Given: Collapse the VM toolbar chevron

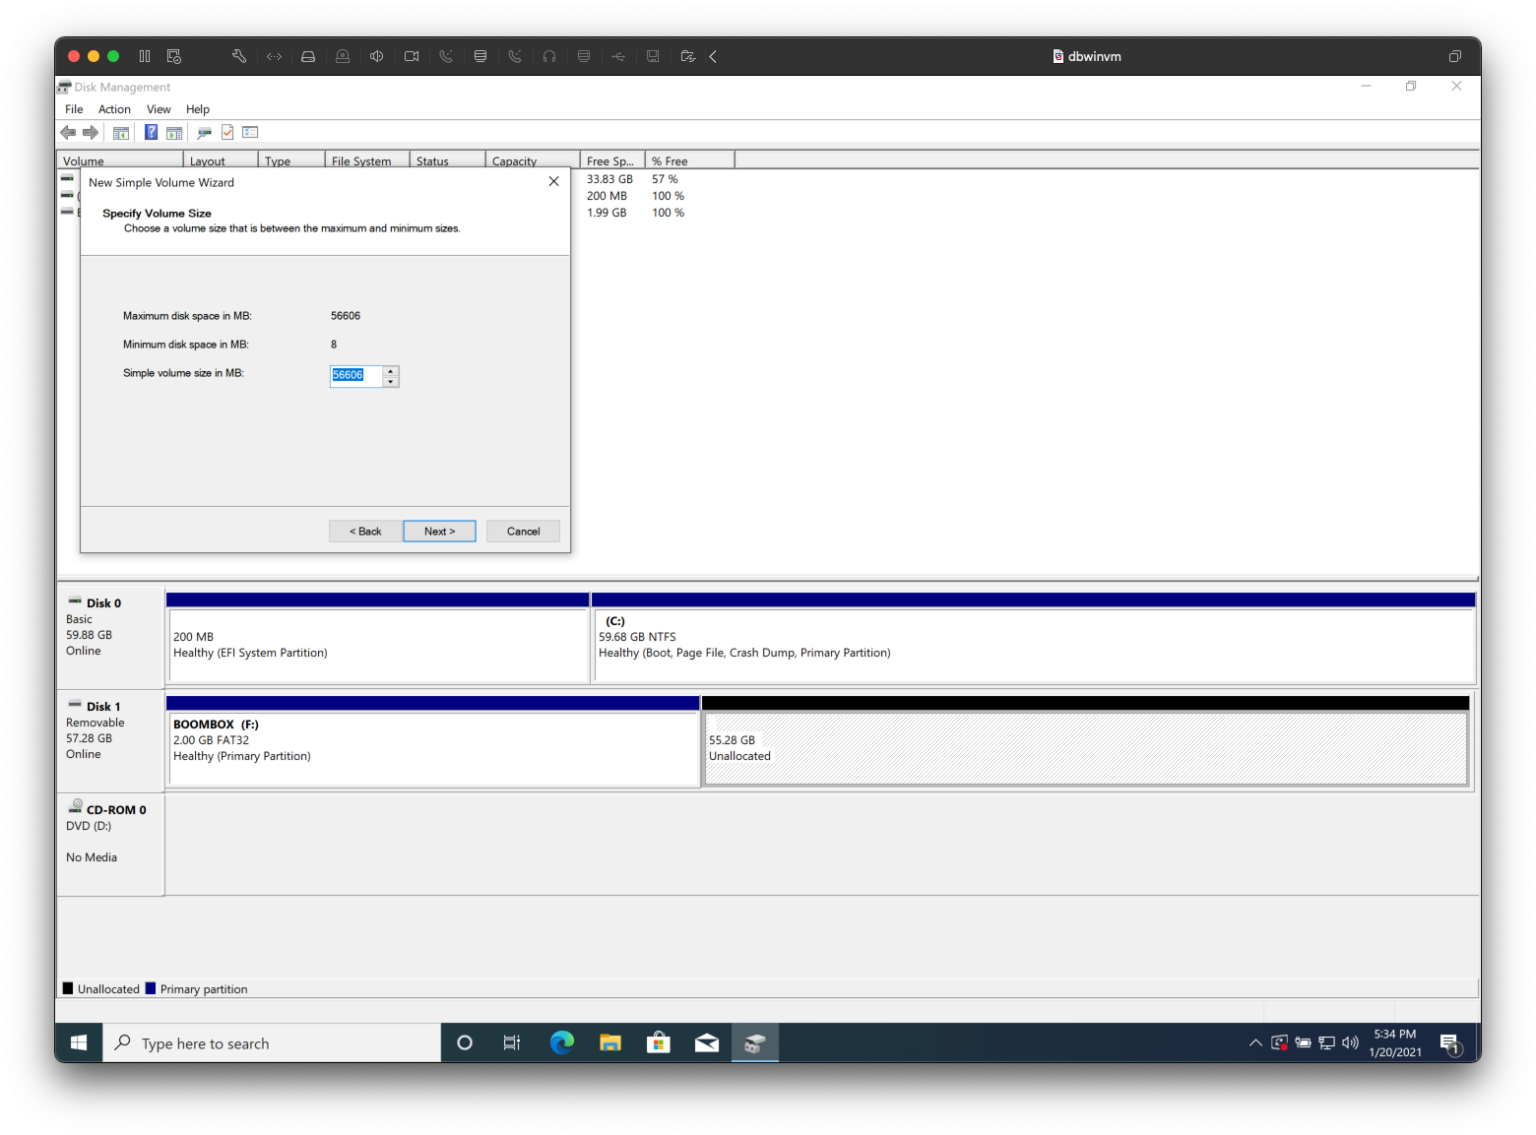Looking at the screenshot, I should coord(713,56).
